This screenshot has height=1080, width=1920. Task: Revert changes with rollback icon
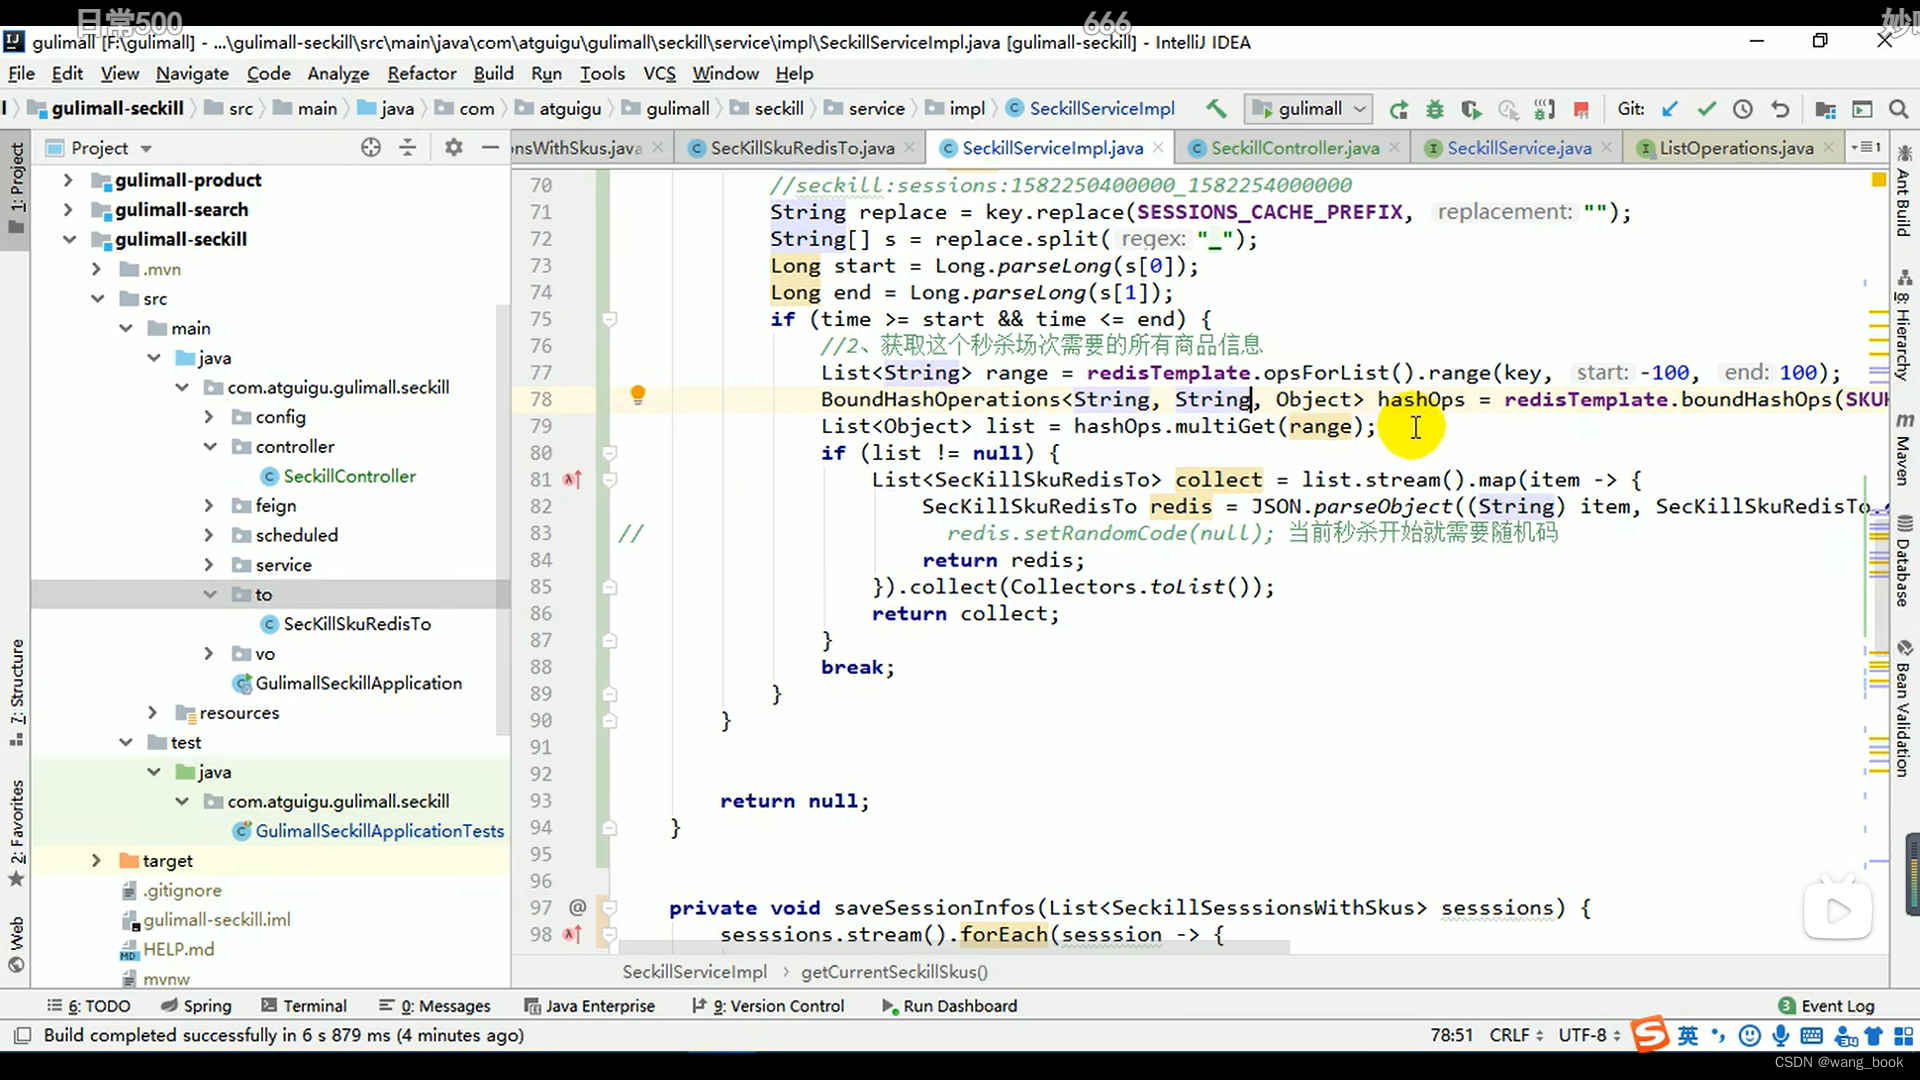[1780, 109]
